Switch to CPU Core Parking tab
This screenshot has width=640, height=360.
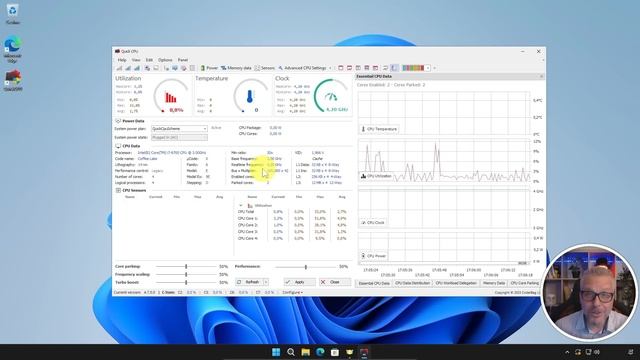pos(524,283)
